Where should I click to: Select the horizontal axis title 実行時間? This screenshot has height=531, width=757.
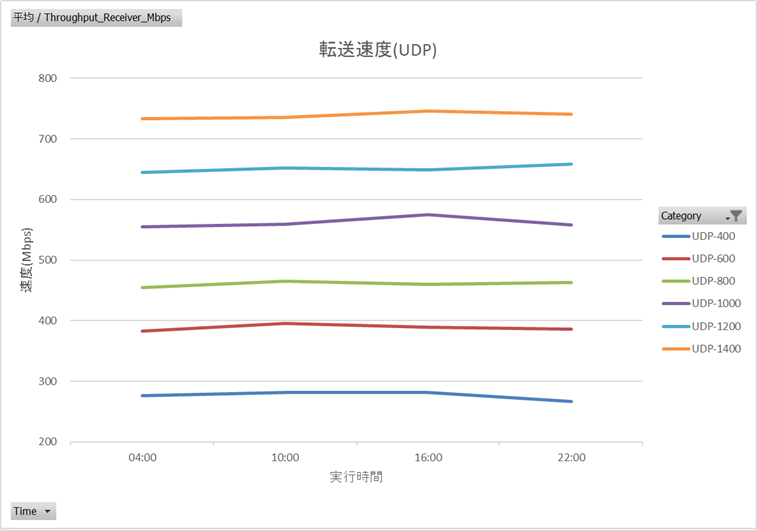[x=356, y=477]
